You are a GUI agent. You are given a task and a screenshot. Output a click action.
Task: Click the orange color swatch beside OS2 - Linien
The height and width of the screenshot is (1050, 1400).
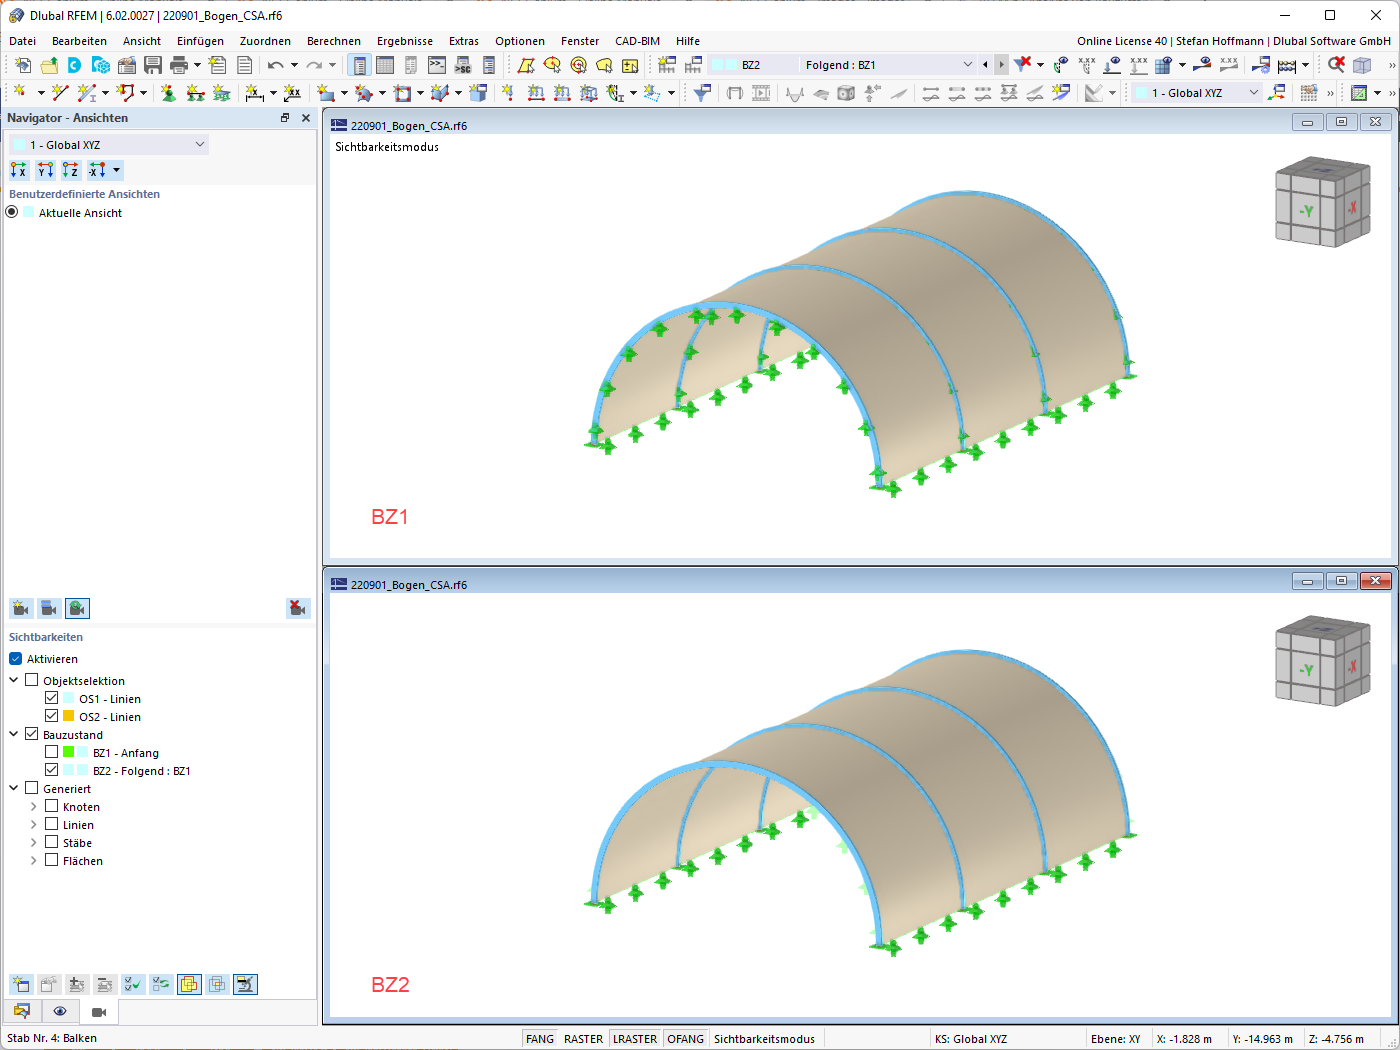click(69, 716)
